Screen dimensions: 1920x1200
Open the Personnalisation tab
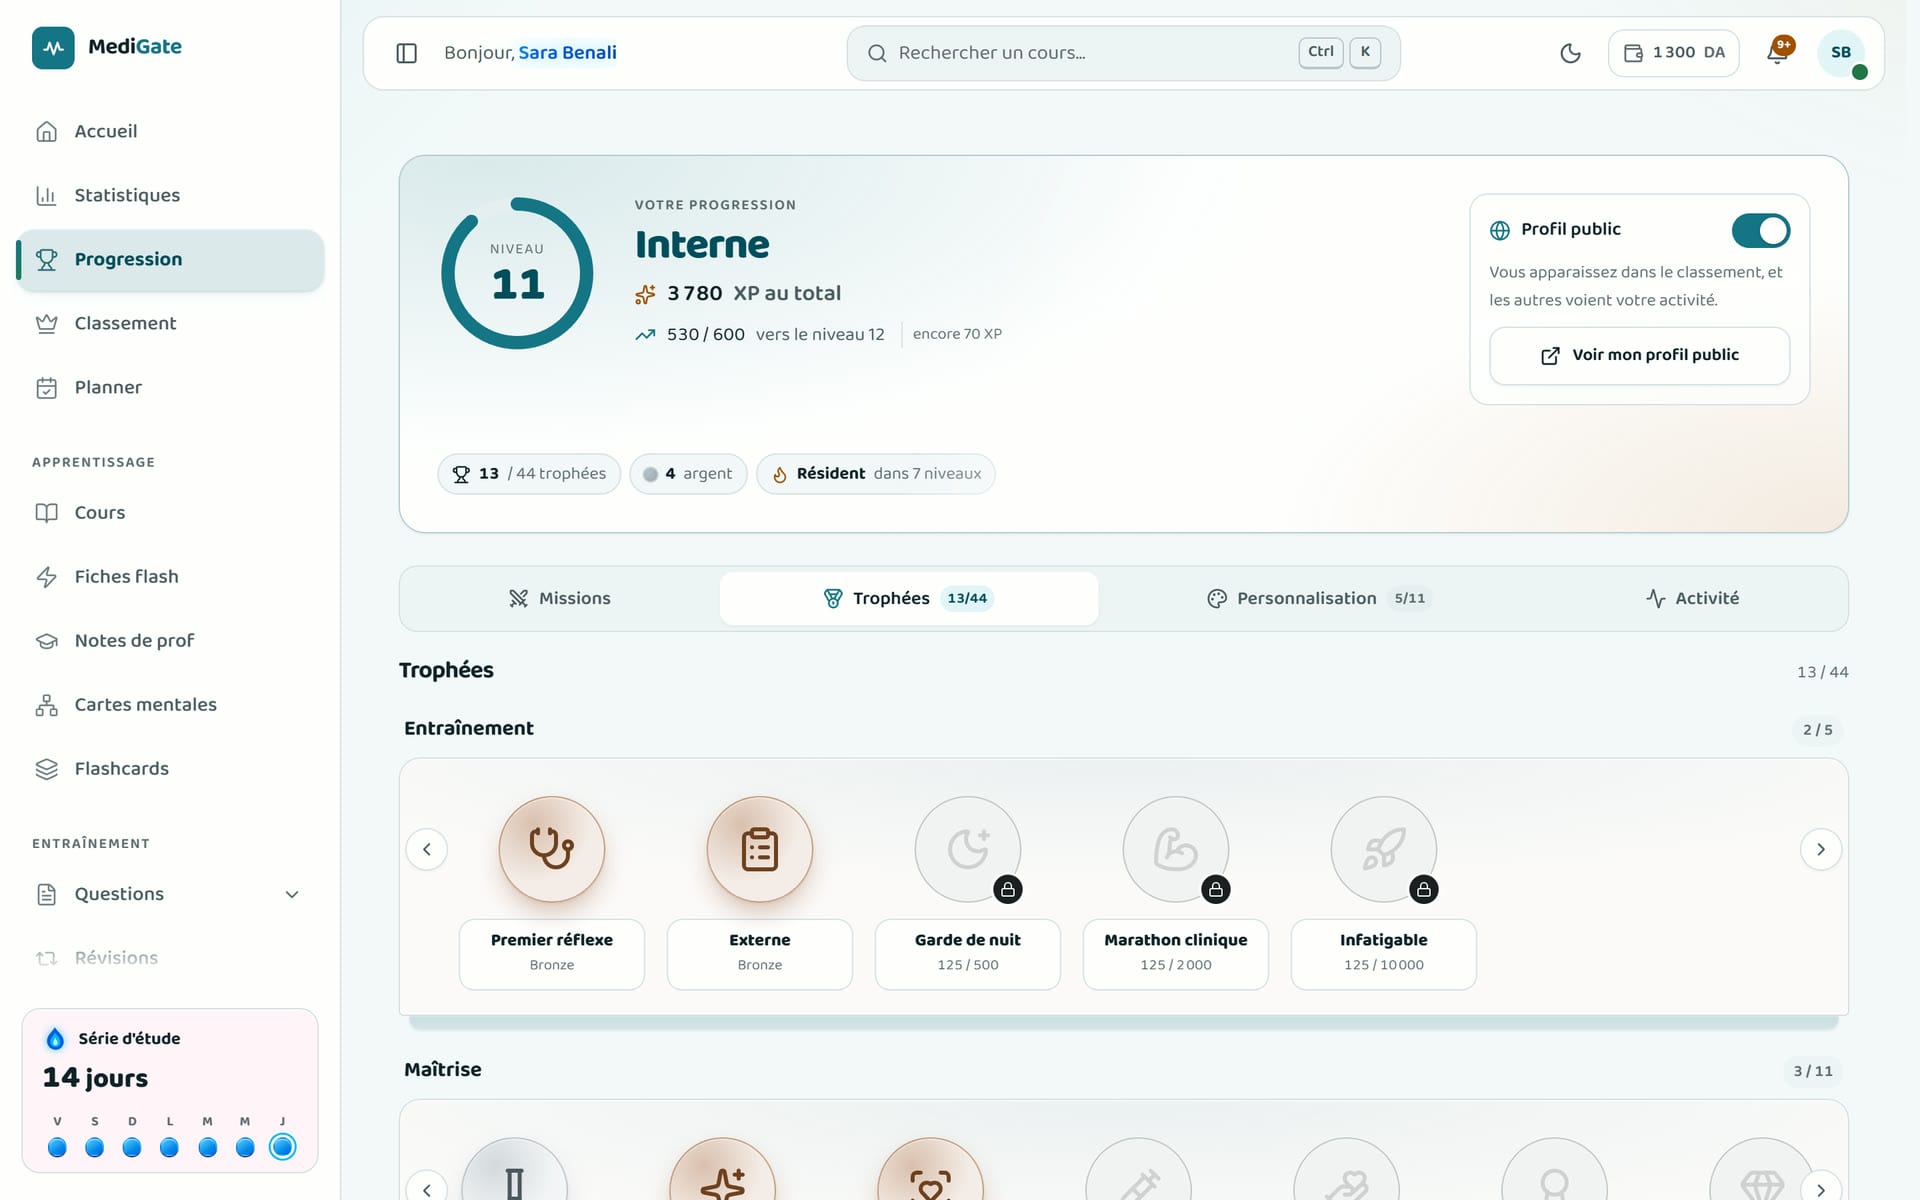[1318, 598]
